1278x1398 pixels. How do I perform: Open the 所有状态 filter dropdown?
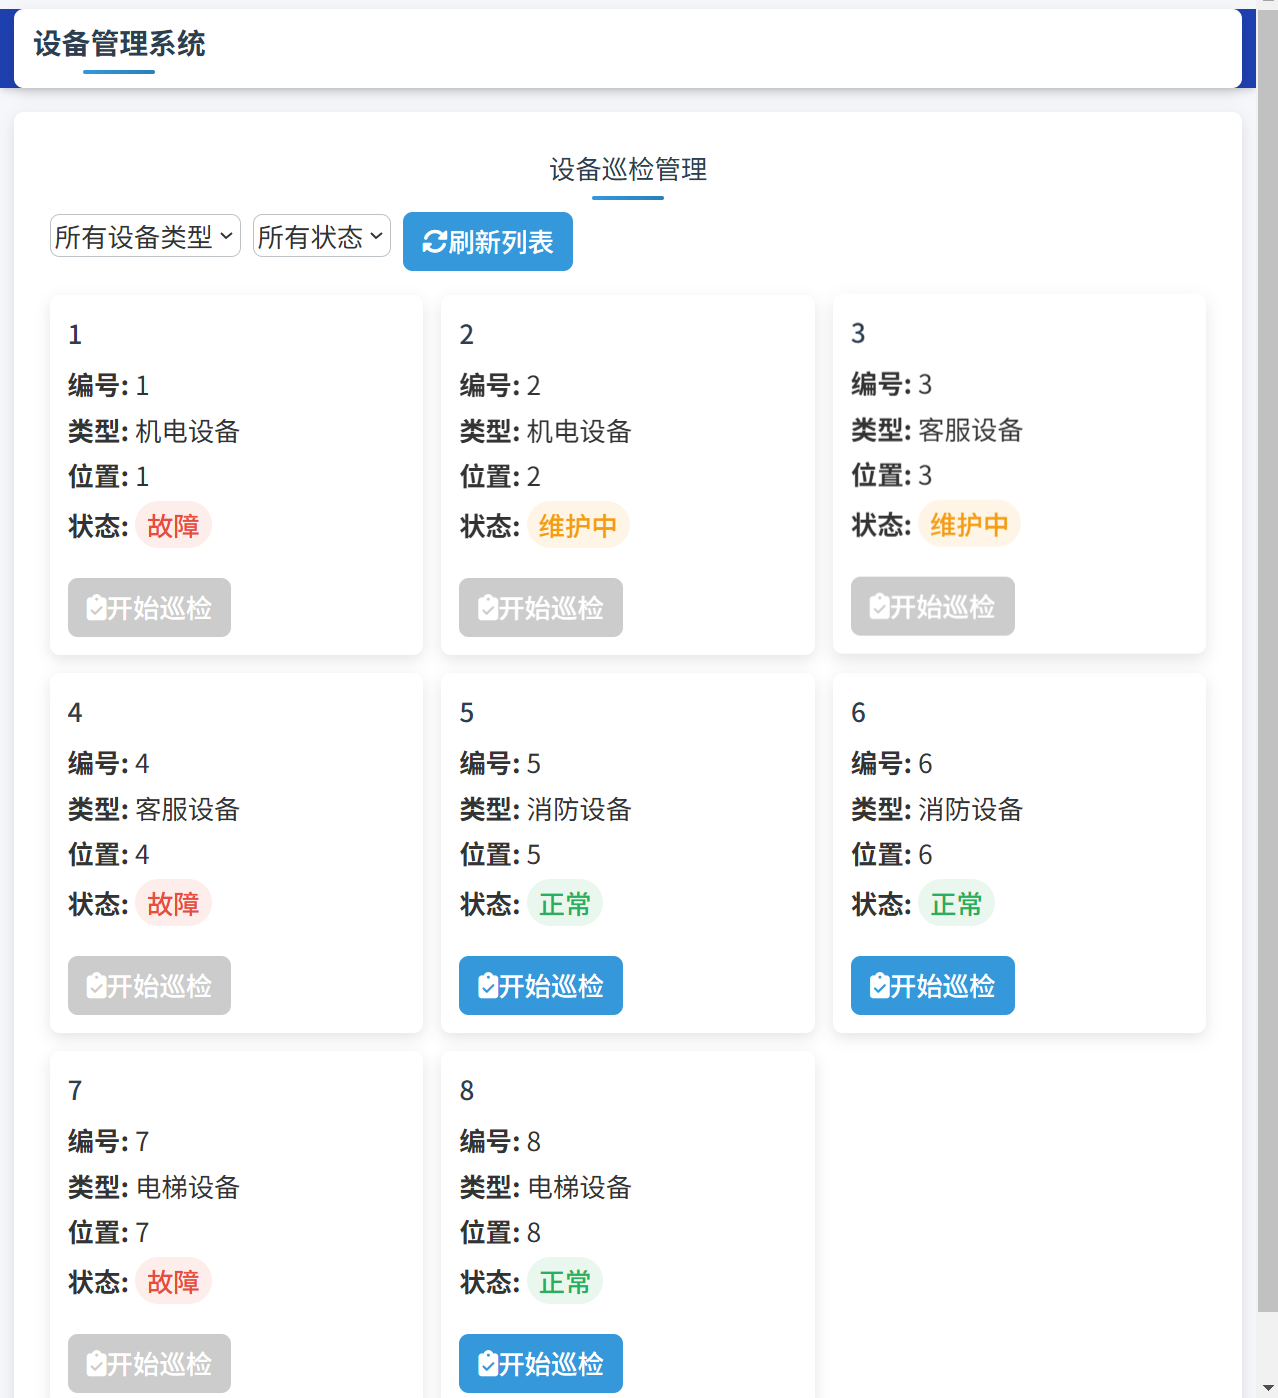[321, 237]
